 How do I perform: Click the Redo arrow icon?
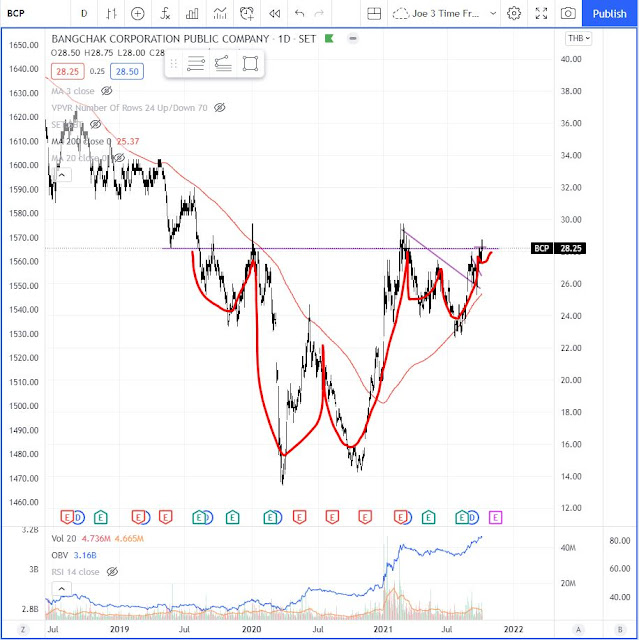[319, 14]
